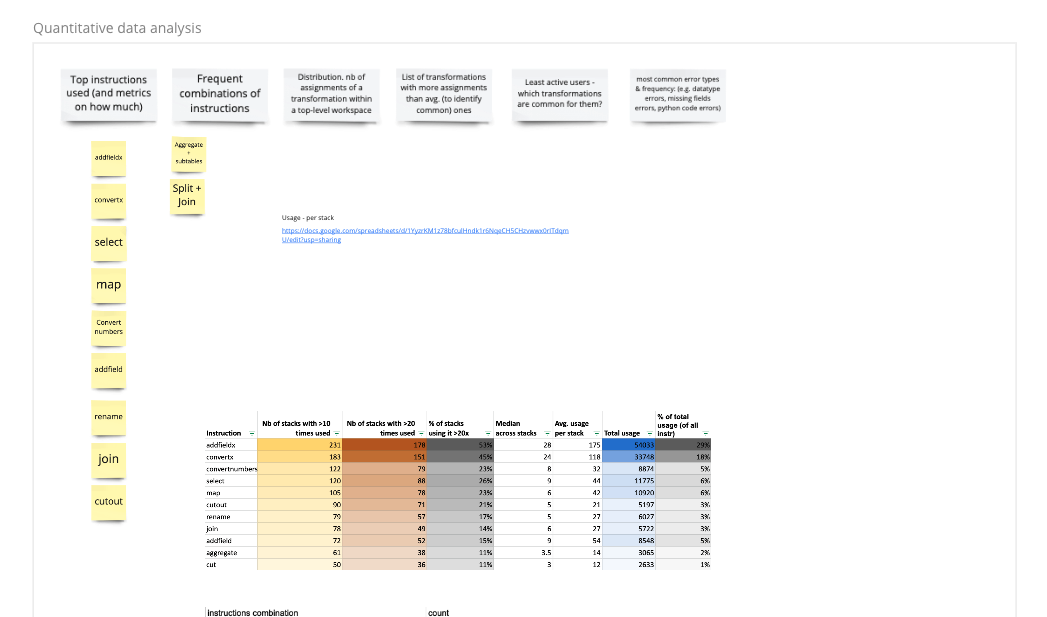Select the 'cutout' sticky note
1047x617 pixels.
point(109,502)
